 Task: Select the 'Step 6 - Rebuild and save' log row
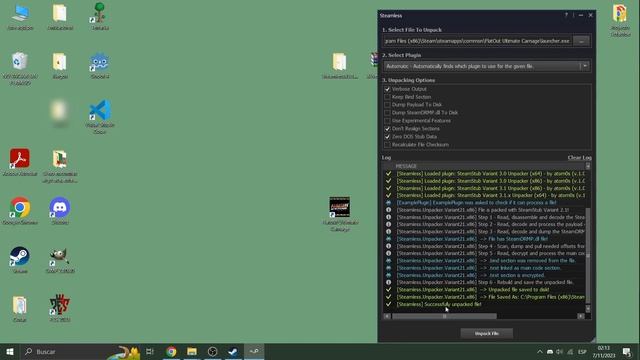tap(484, 282)
